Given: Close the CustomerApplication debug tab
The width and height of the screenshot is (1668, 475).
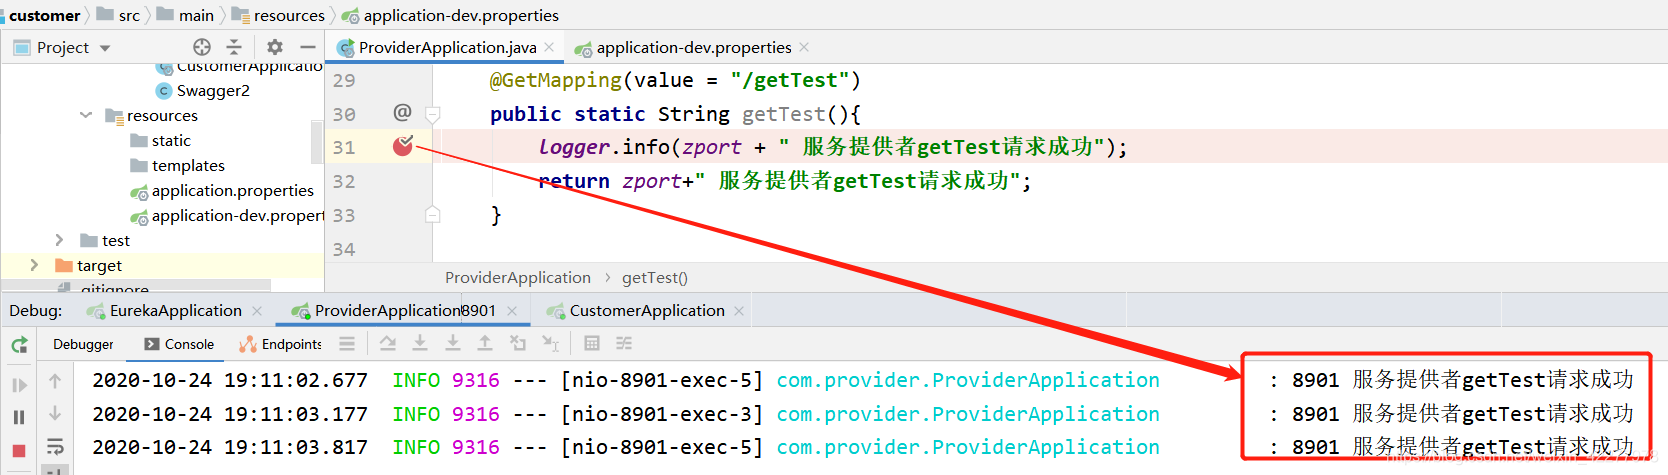Looking at the screenshot, I should [739, 311].
